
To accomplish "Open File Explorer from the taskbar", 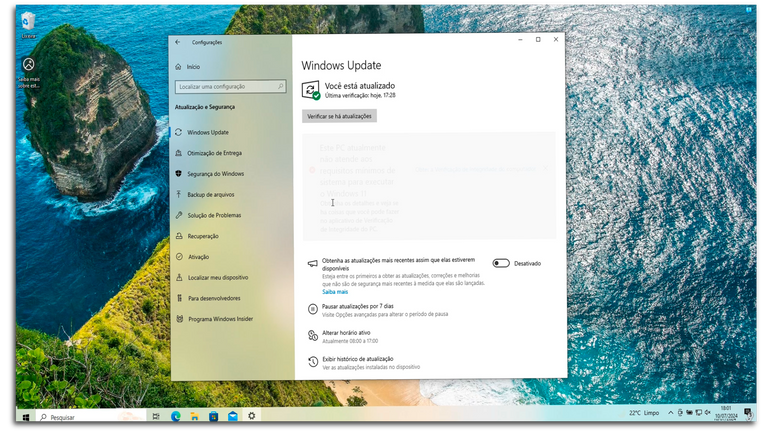I will point(194,416).
